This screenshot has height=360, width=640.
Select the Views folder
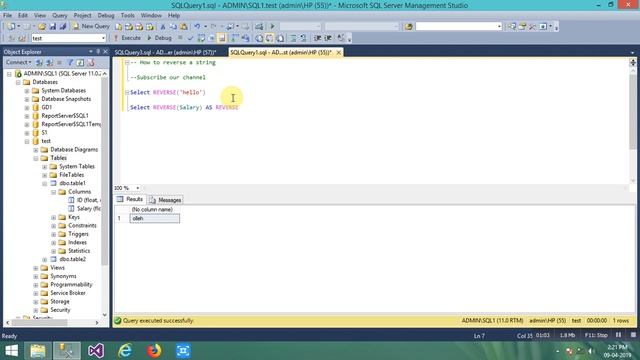pyautogui.click(x=57, y=268)
